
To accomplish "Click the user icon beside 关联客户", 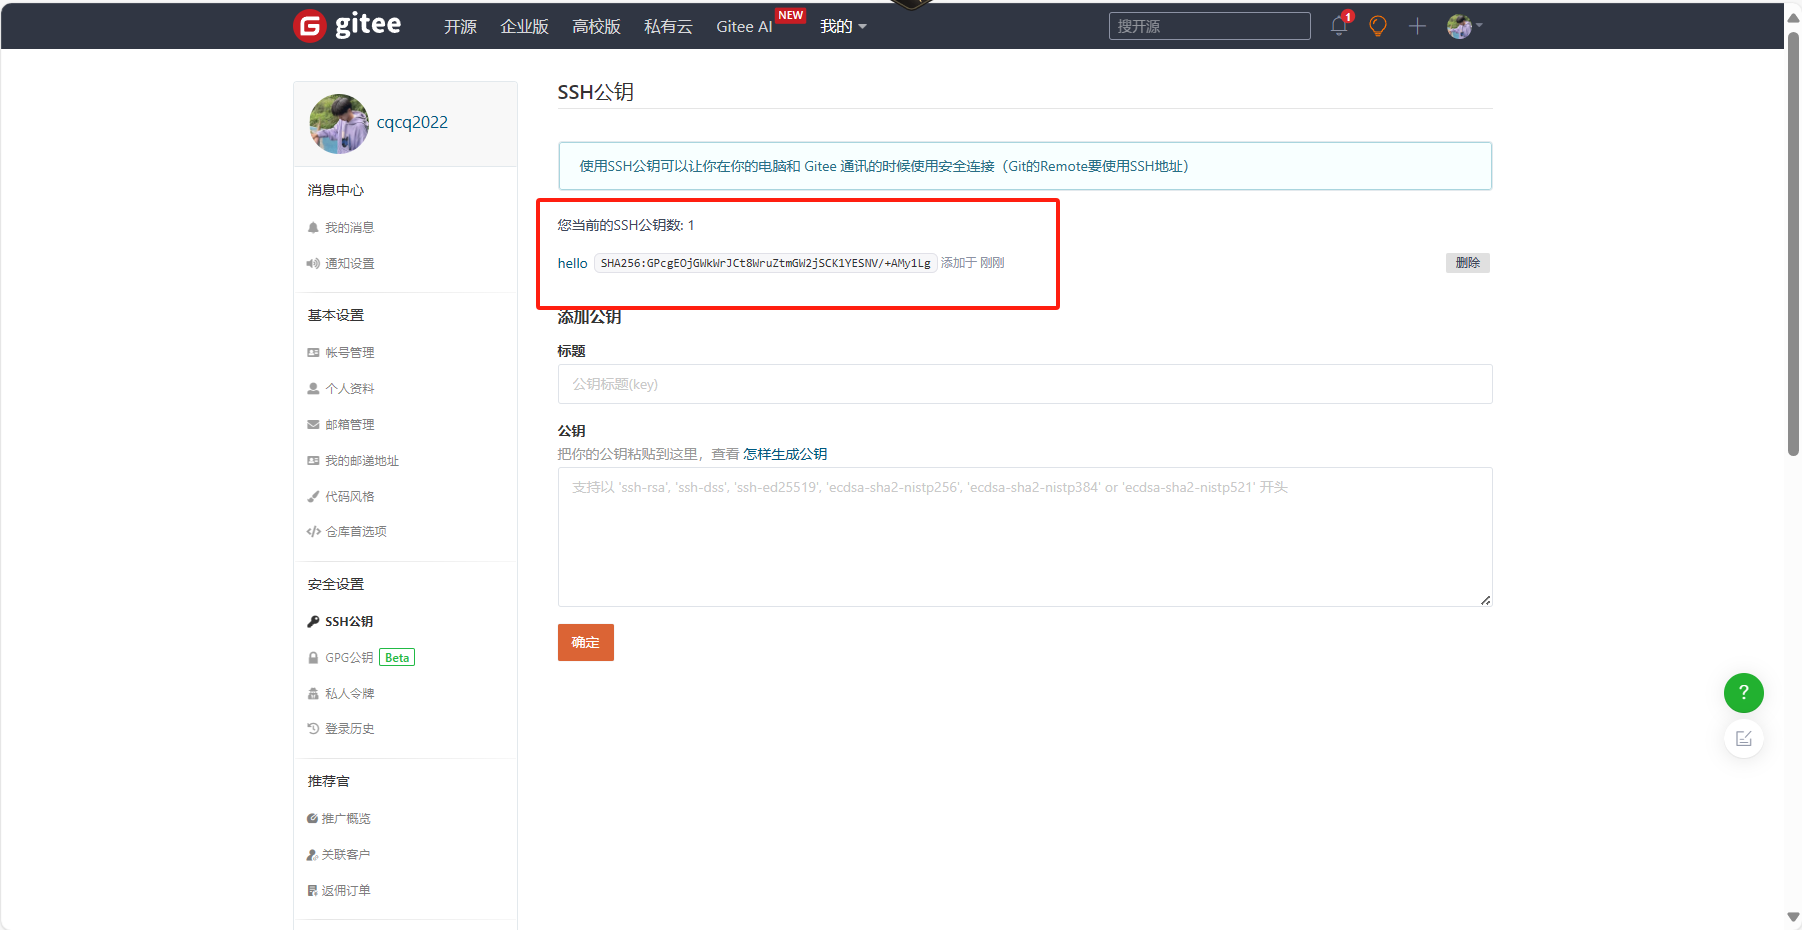I will pyautogui.click(x=312, y=855).
